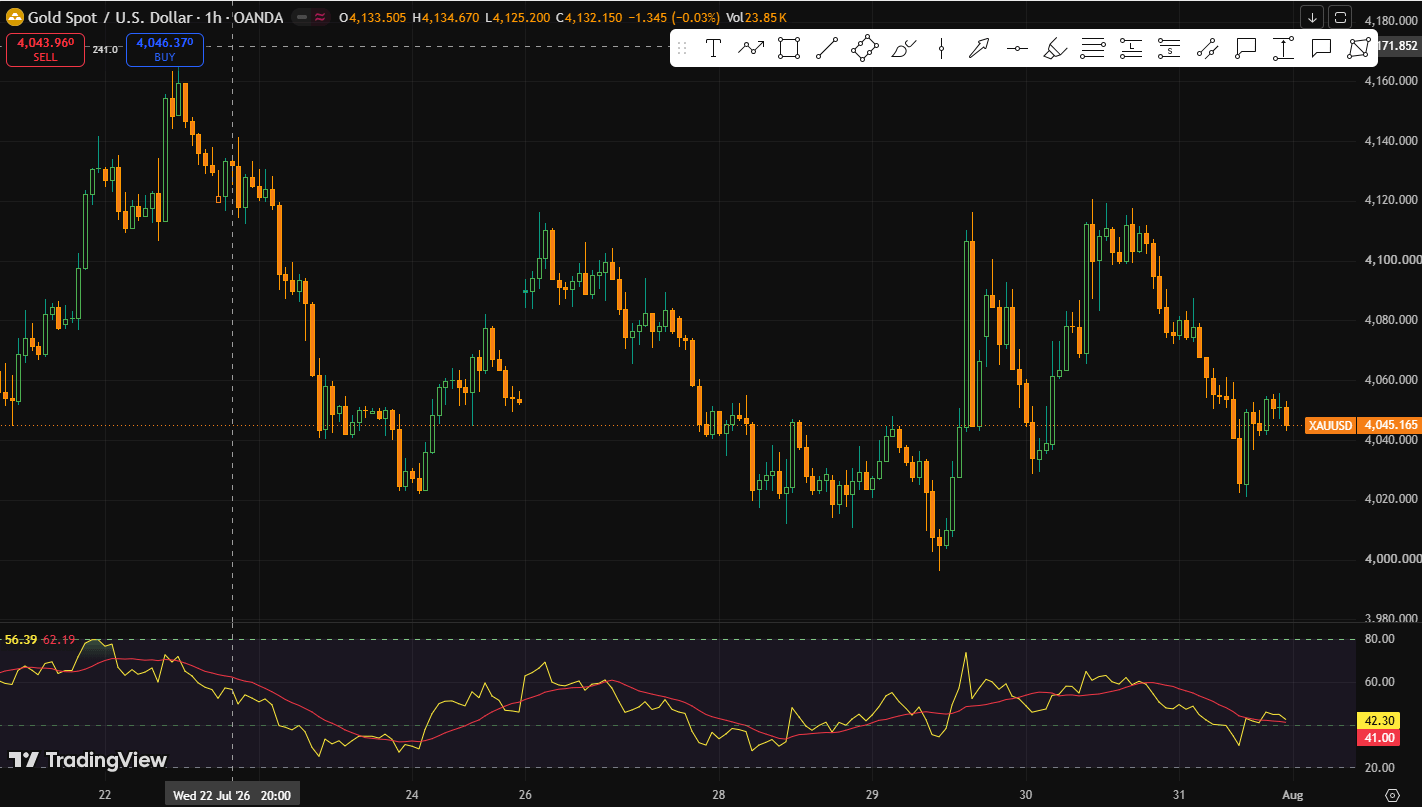This screenshot has height=807, width=1422.
Task: Grab the drawing toolbar drag handle
Action: [x=683, y=48]
